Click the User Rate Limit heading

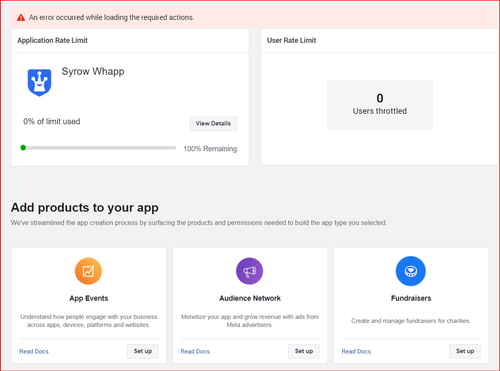point(291,40)
